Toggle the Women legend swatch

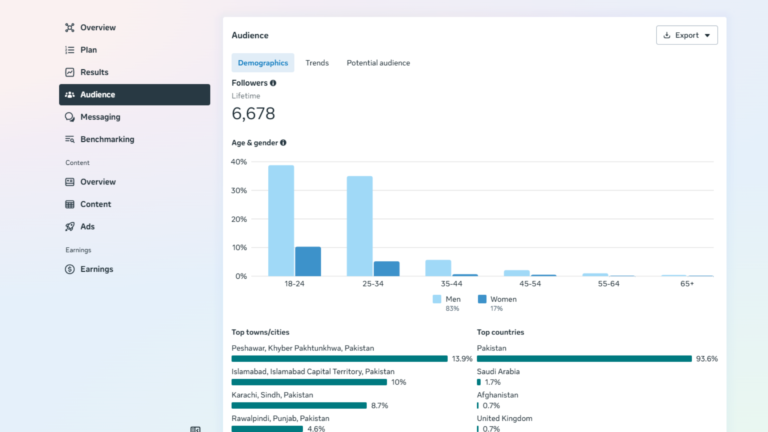[482, 299]
